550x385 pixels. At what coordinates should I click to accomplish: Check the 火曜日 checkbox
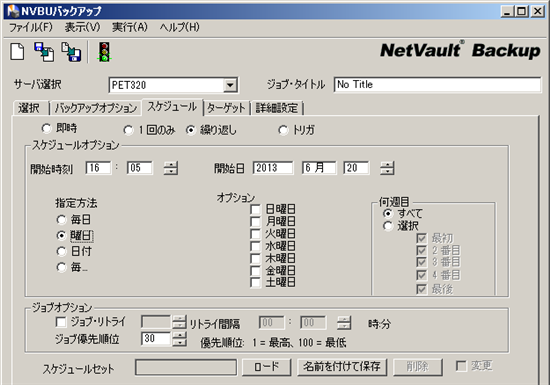click(255, 234)
